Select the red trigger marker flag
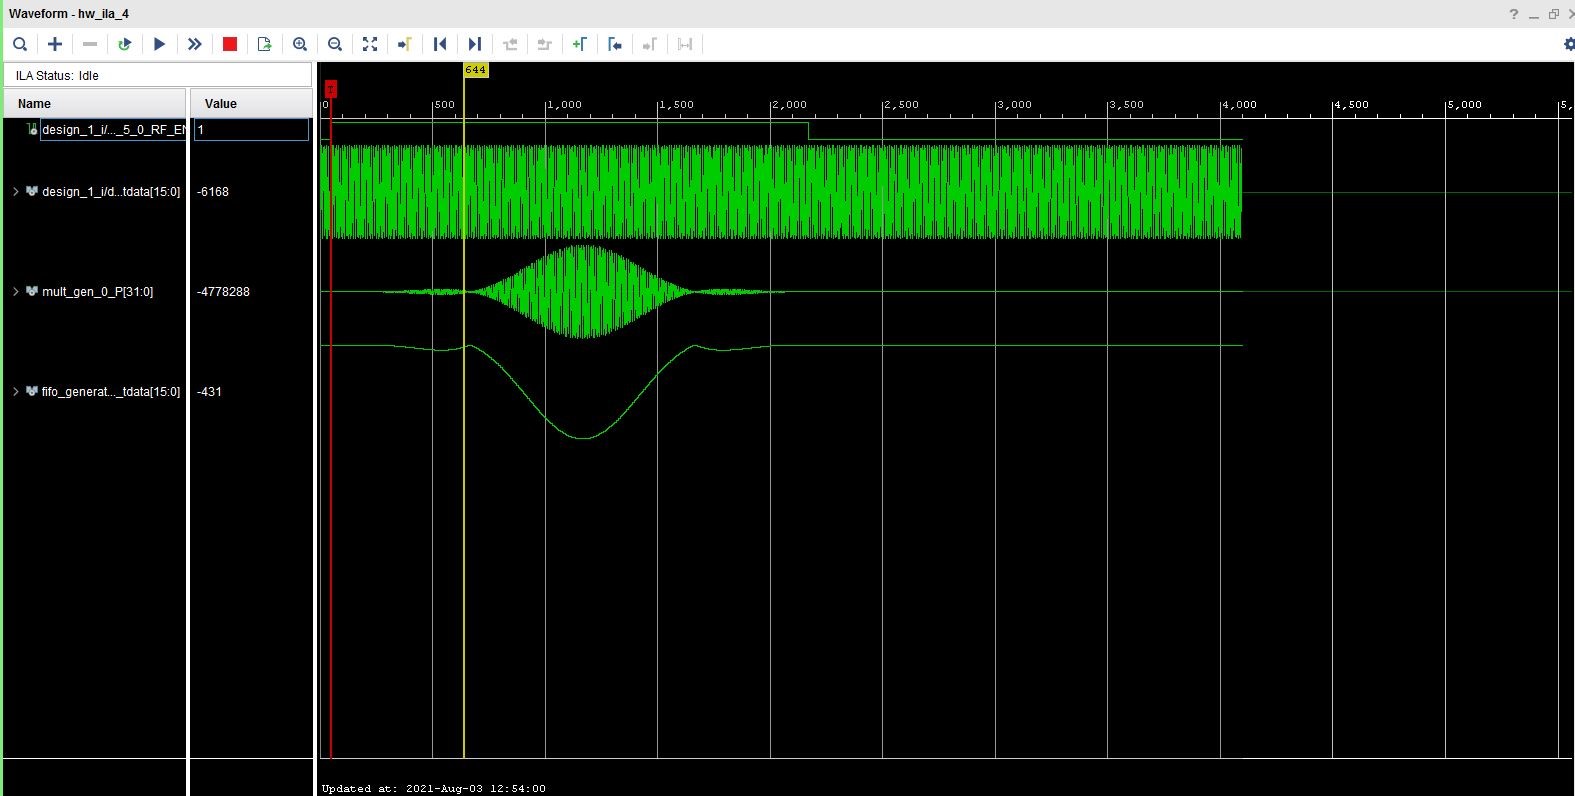Viewport: 1575px width, 796px height. pyautogui.click(x=331, y=89)
